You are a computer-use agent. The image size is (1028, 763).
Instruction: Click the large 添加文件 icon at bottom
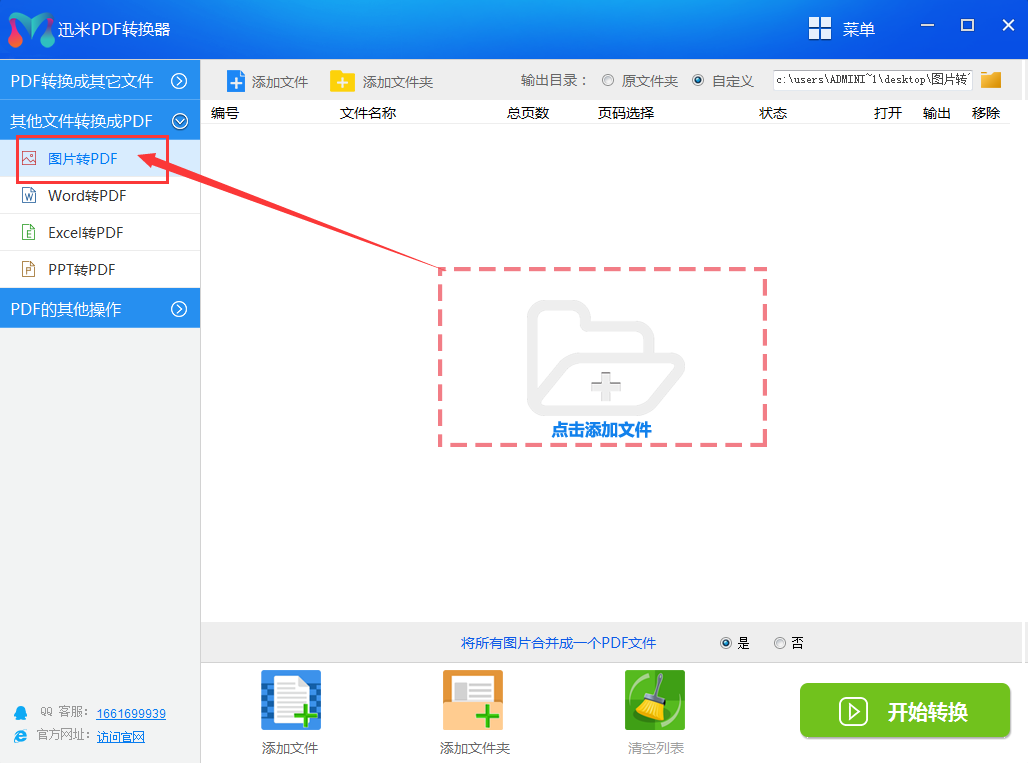pyautogui.click(x=290, y=700)
